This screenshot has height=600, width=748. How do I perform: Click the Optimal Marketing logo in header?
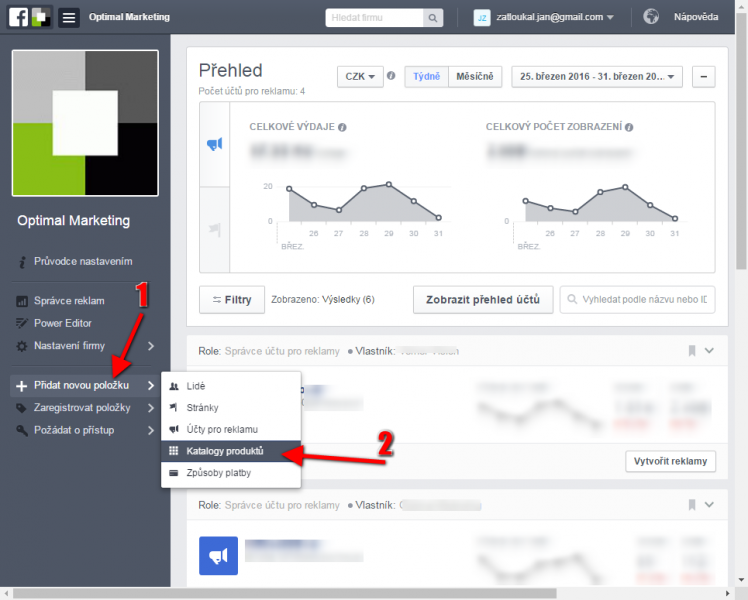pyautogui.click(x=41, y=17)
